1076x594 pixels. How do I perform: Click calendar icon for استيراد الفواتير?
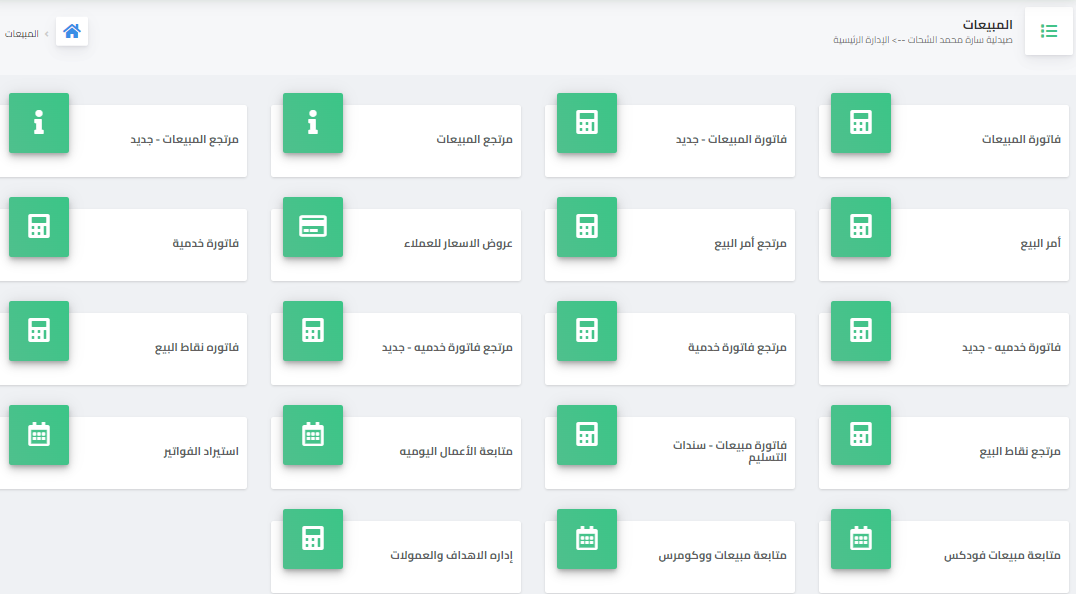point(38,435)
